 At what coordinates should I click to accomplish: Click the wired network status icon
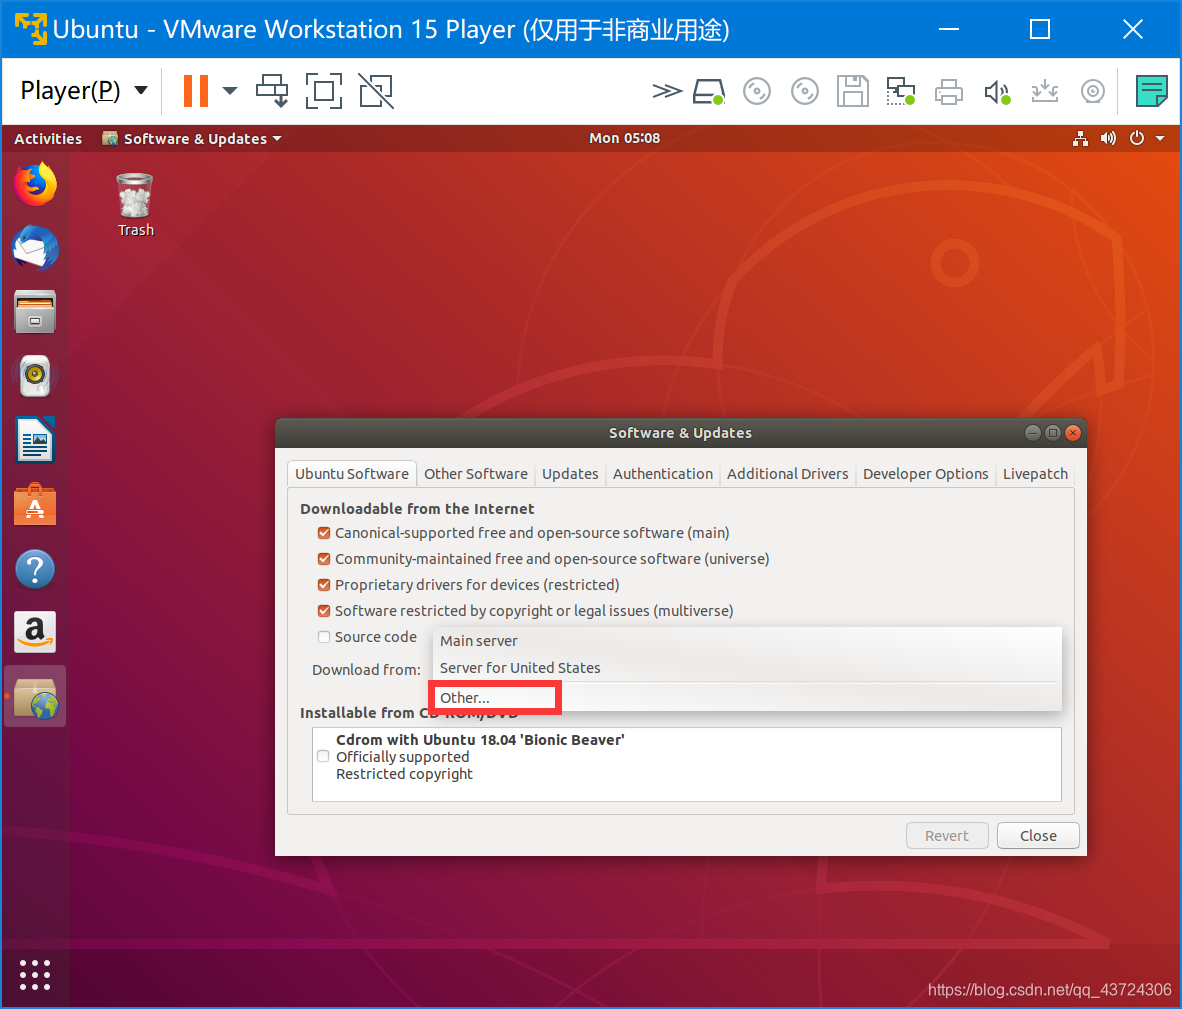(x=1080, y=139)
